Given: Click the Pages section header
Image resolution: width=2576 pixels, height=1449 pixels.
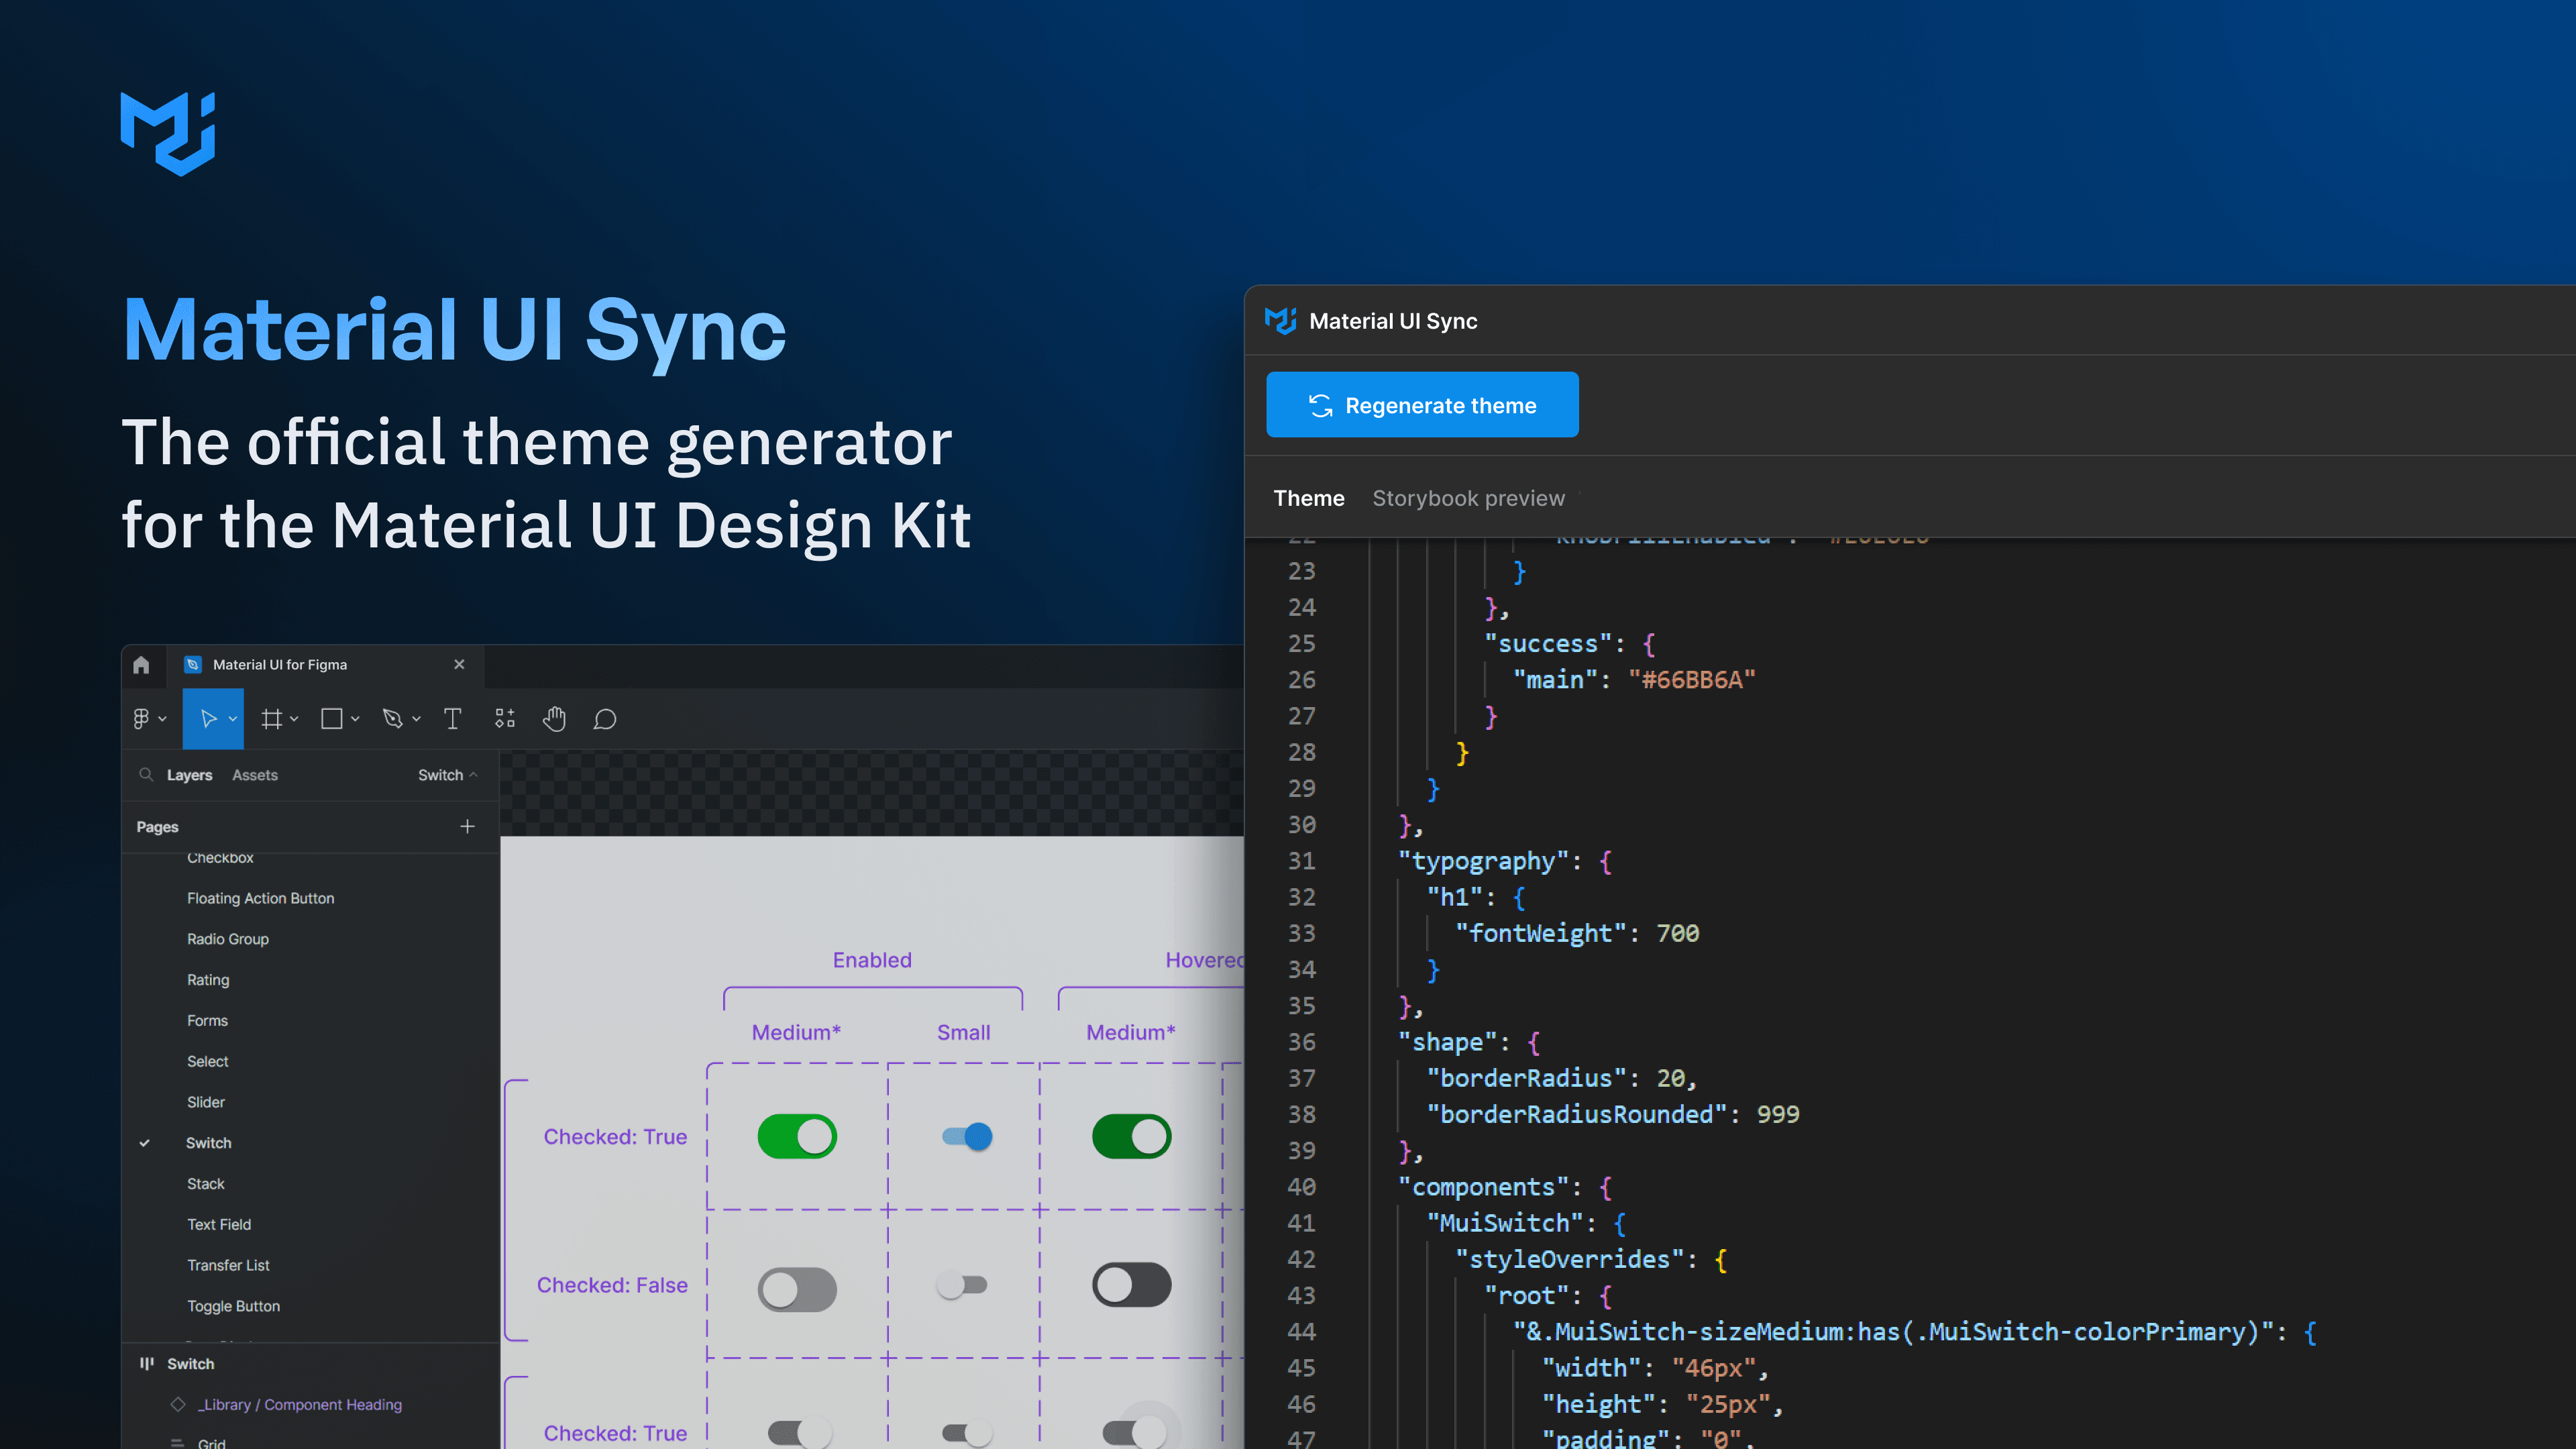Looking at the screenshot, I should tap(157, 827).
